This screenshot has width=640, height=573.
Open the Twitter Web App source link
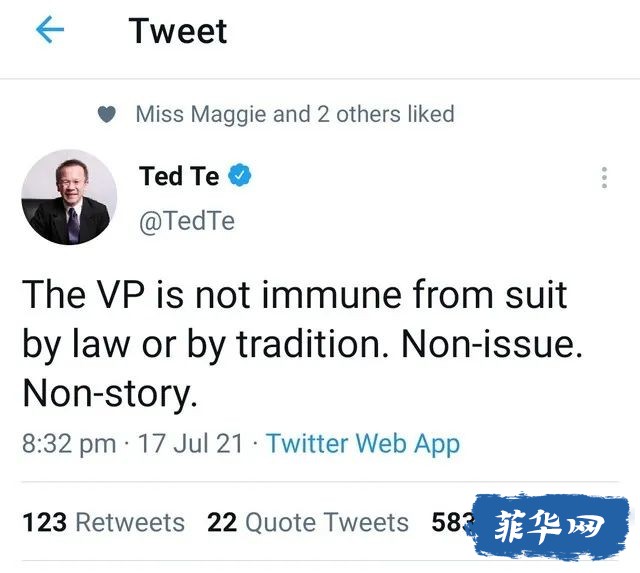point(363,444)
